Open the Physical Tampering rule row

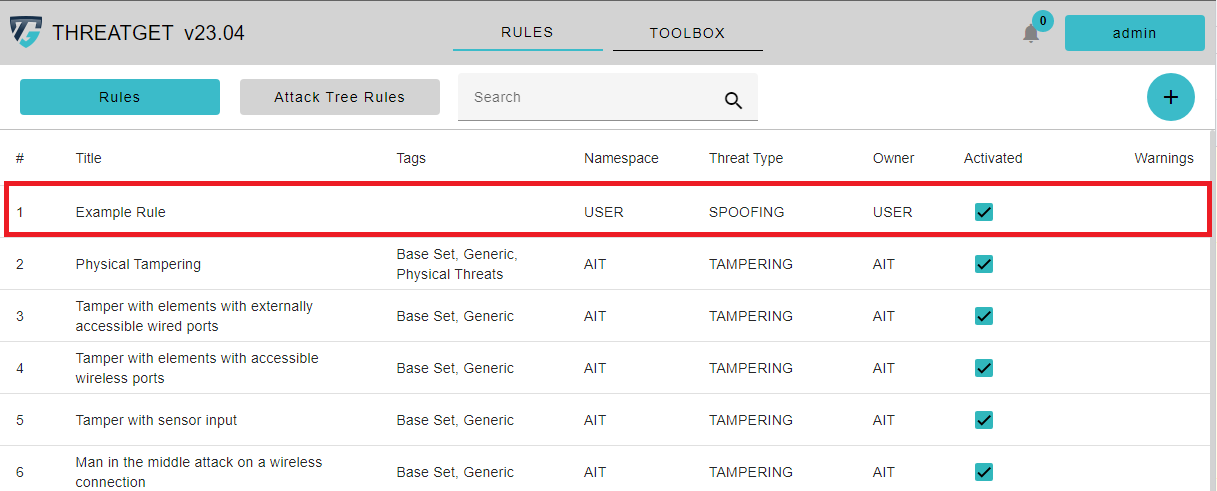click(x=138, y=264)
